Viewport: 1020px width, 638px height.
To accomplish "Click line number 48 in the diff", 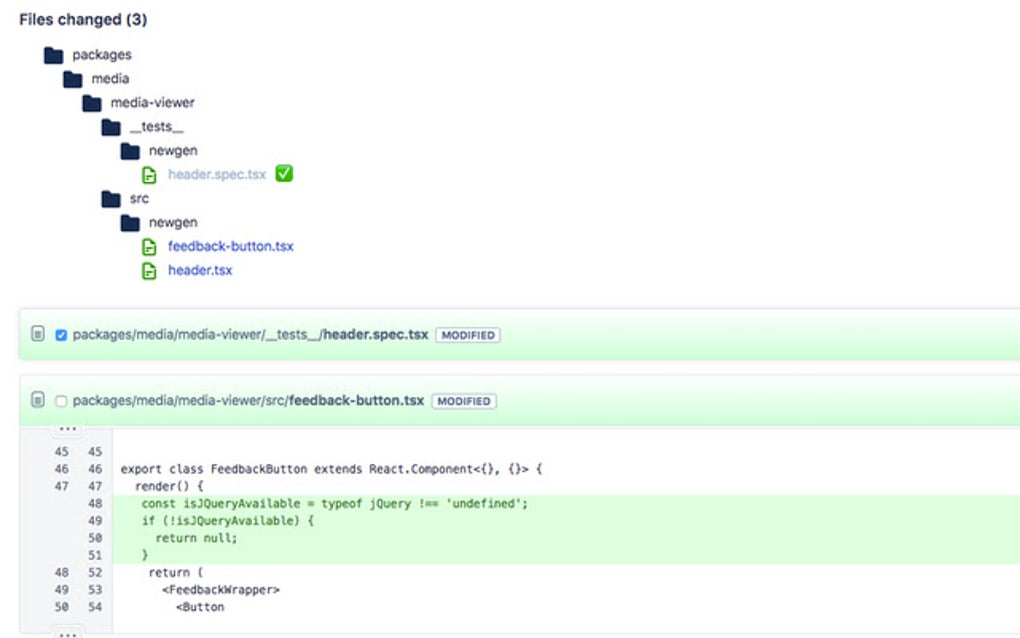I will point(94,503).
